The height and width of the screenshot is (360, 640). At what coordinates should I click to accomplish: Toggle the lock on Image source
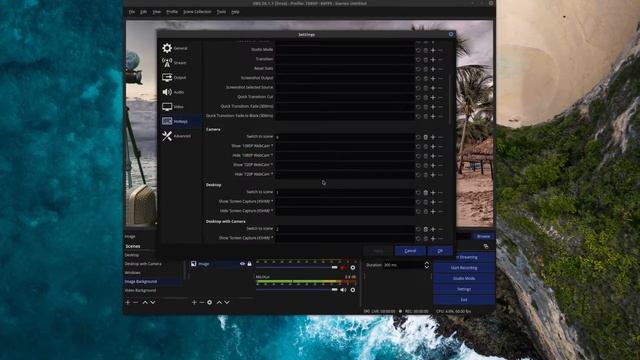pos(249,264)
